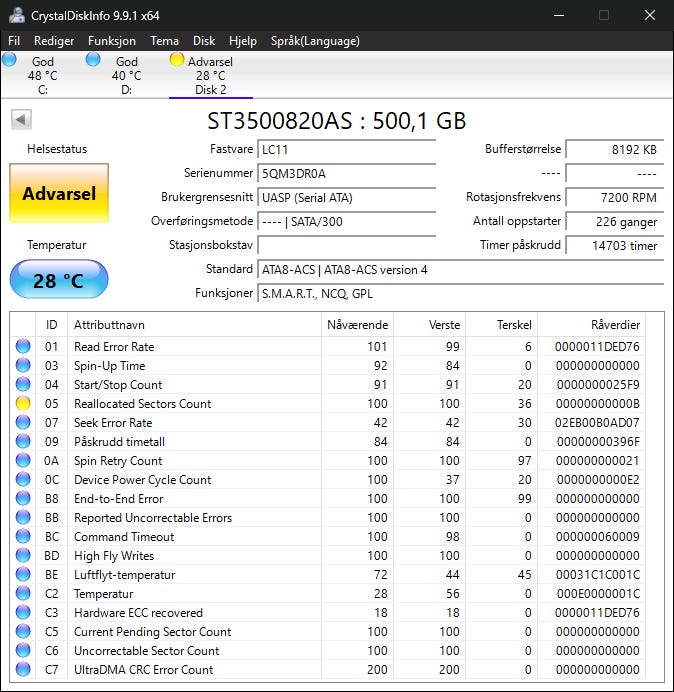Select the C: drive blue health orb

[9, 60]
